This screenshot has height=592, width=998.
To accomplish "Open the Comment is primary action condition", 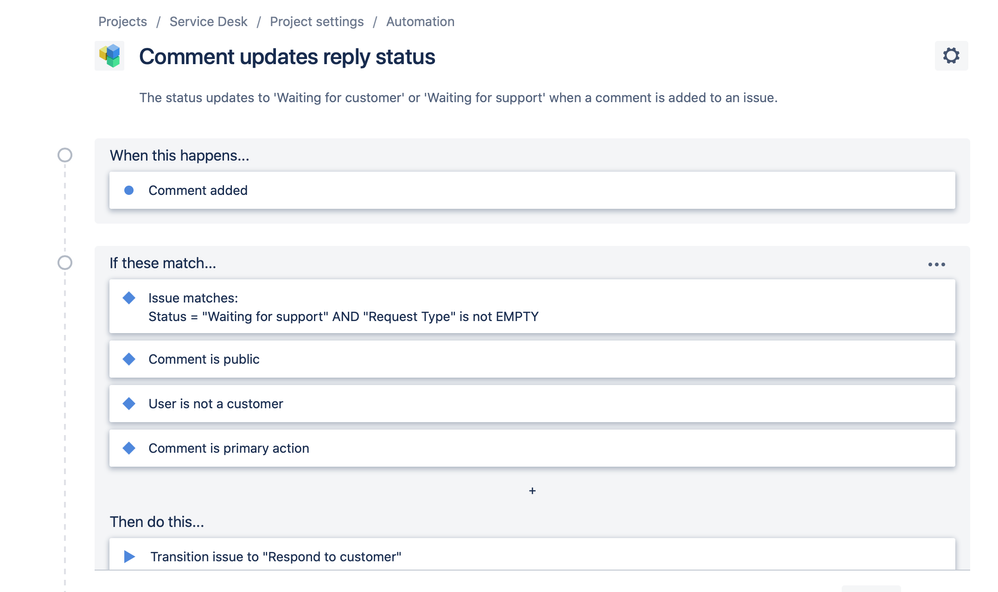I will (532, 448).
